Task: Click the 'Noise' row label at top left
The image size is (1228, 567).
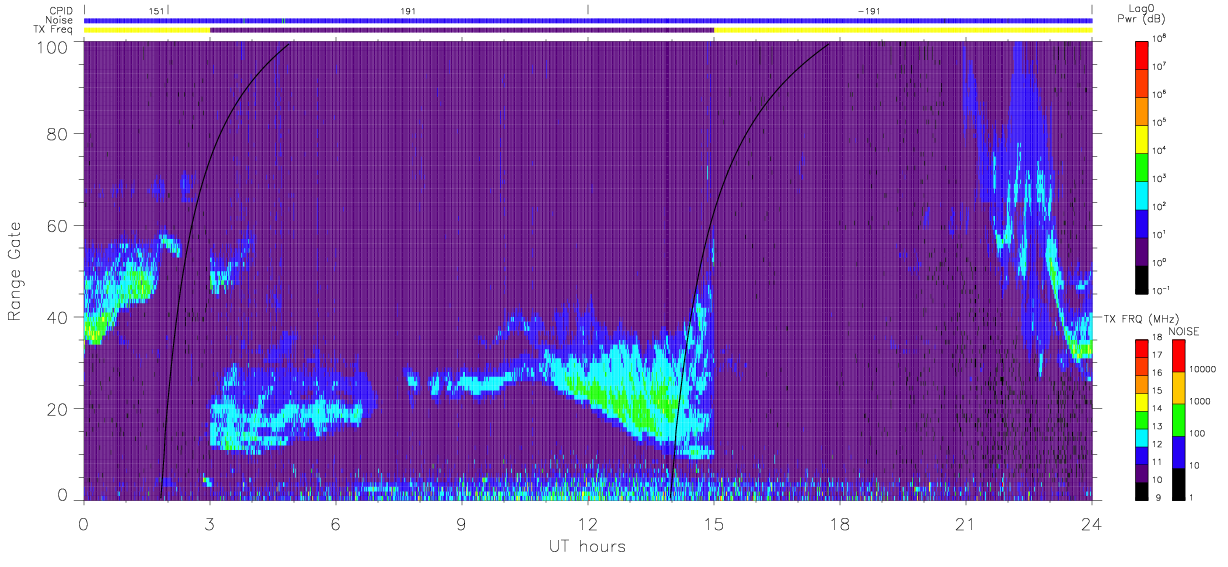Action: point(60,20)
